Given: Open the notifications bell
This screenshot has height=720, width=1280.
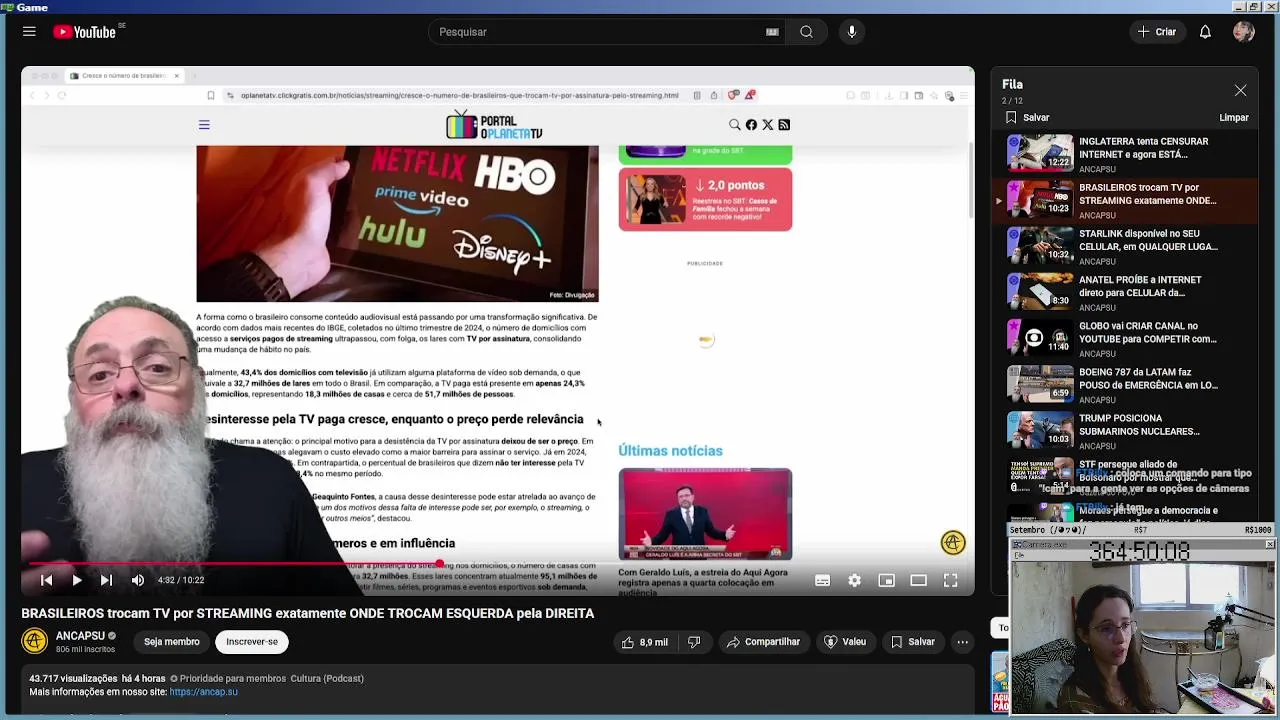Looking at the screenshot, I should click(x=1205, y=32).
